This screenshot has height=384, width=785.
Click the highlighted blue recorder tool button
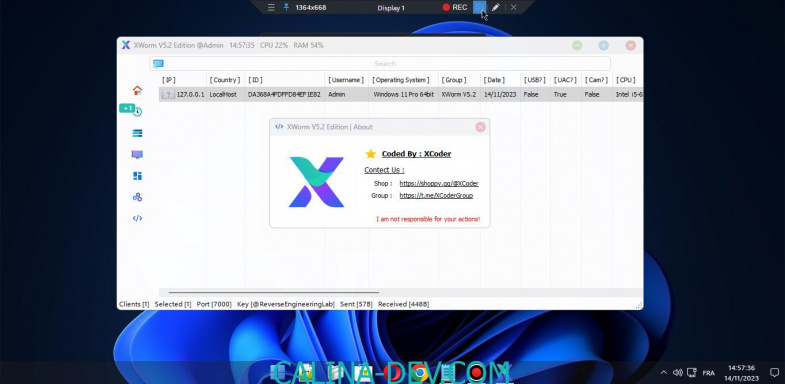click(479, 8)
